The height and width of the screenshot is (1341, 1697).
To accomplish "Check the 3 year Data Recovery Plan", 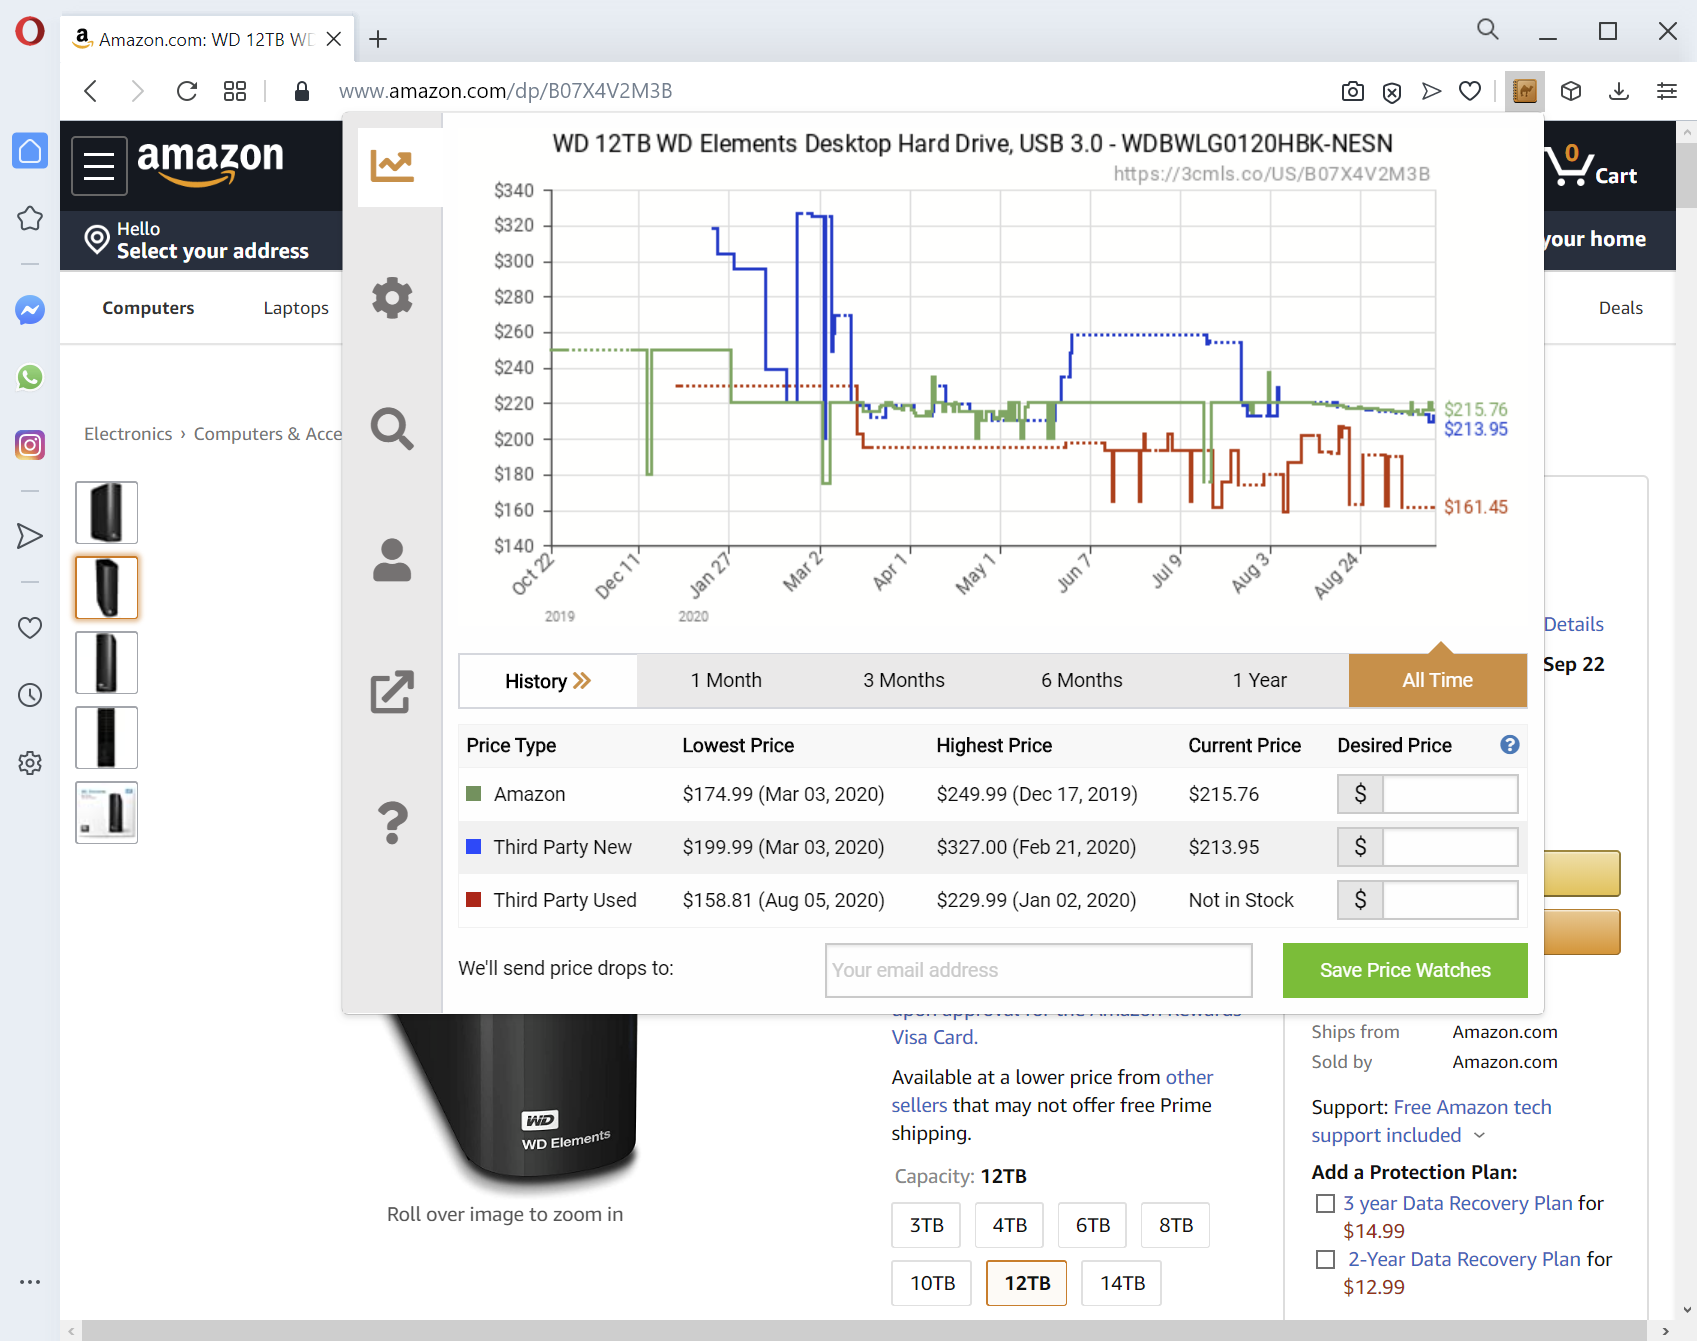I will click(1325, 1203).
